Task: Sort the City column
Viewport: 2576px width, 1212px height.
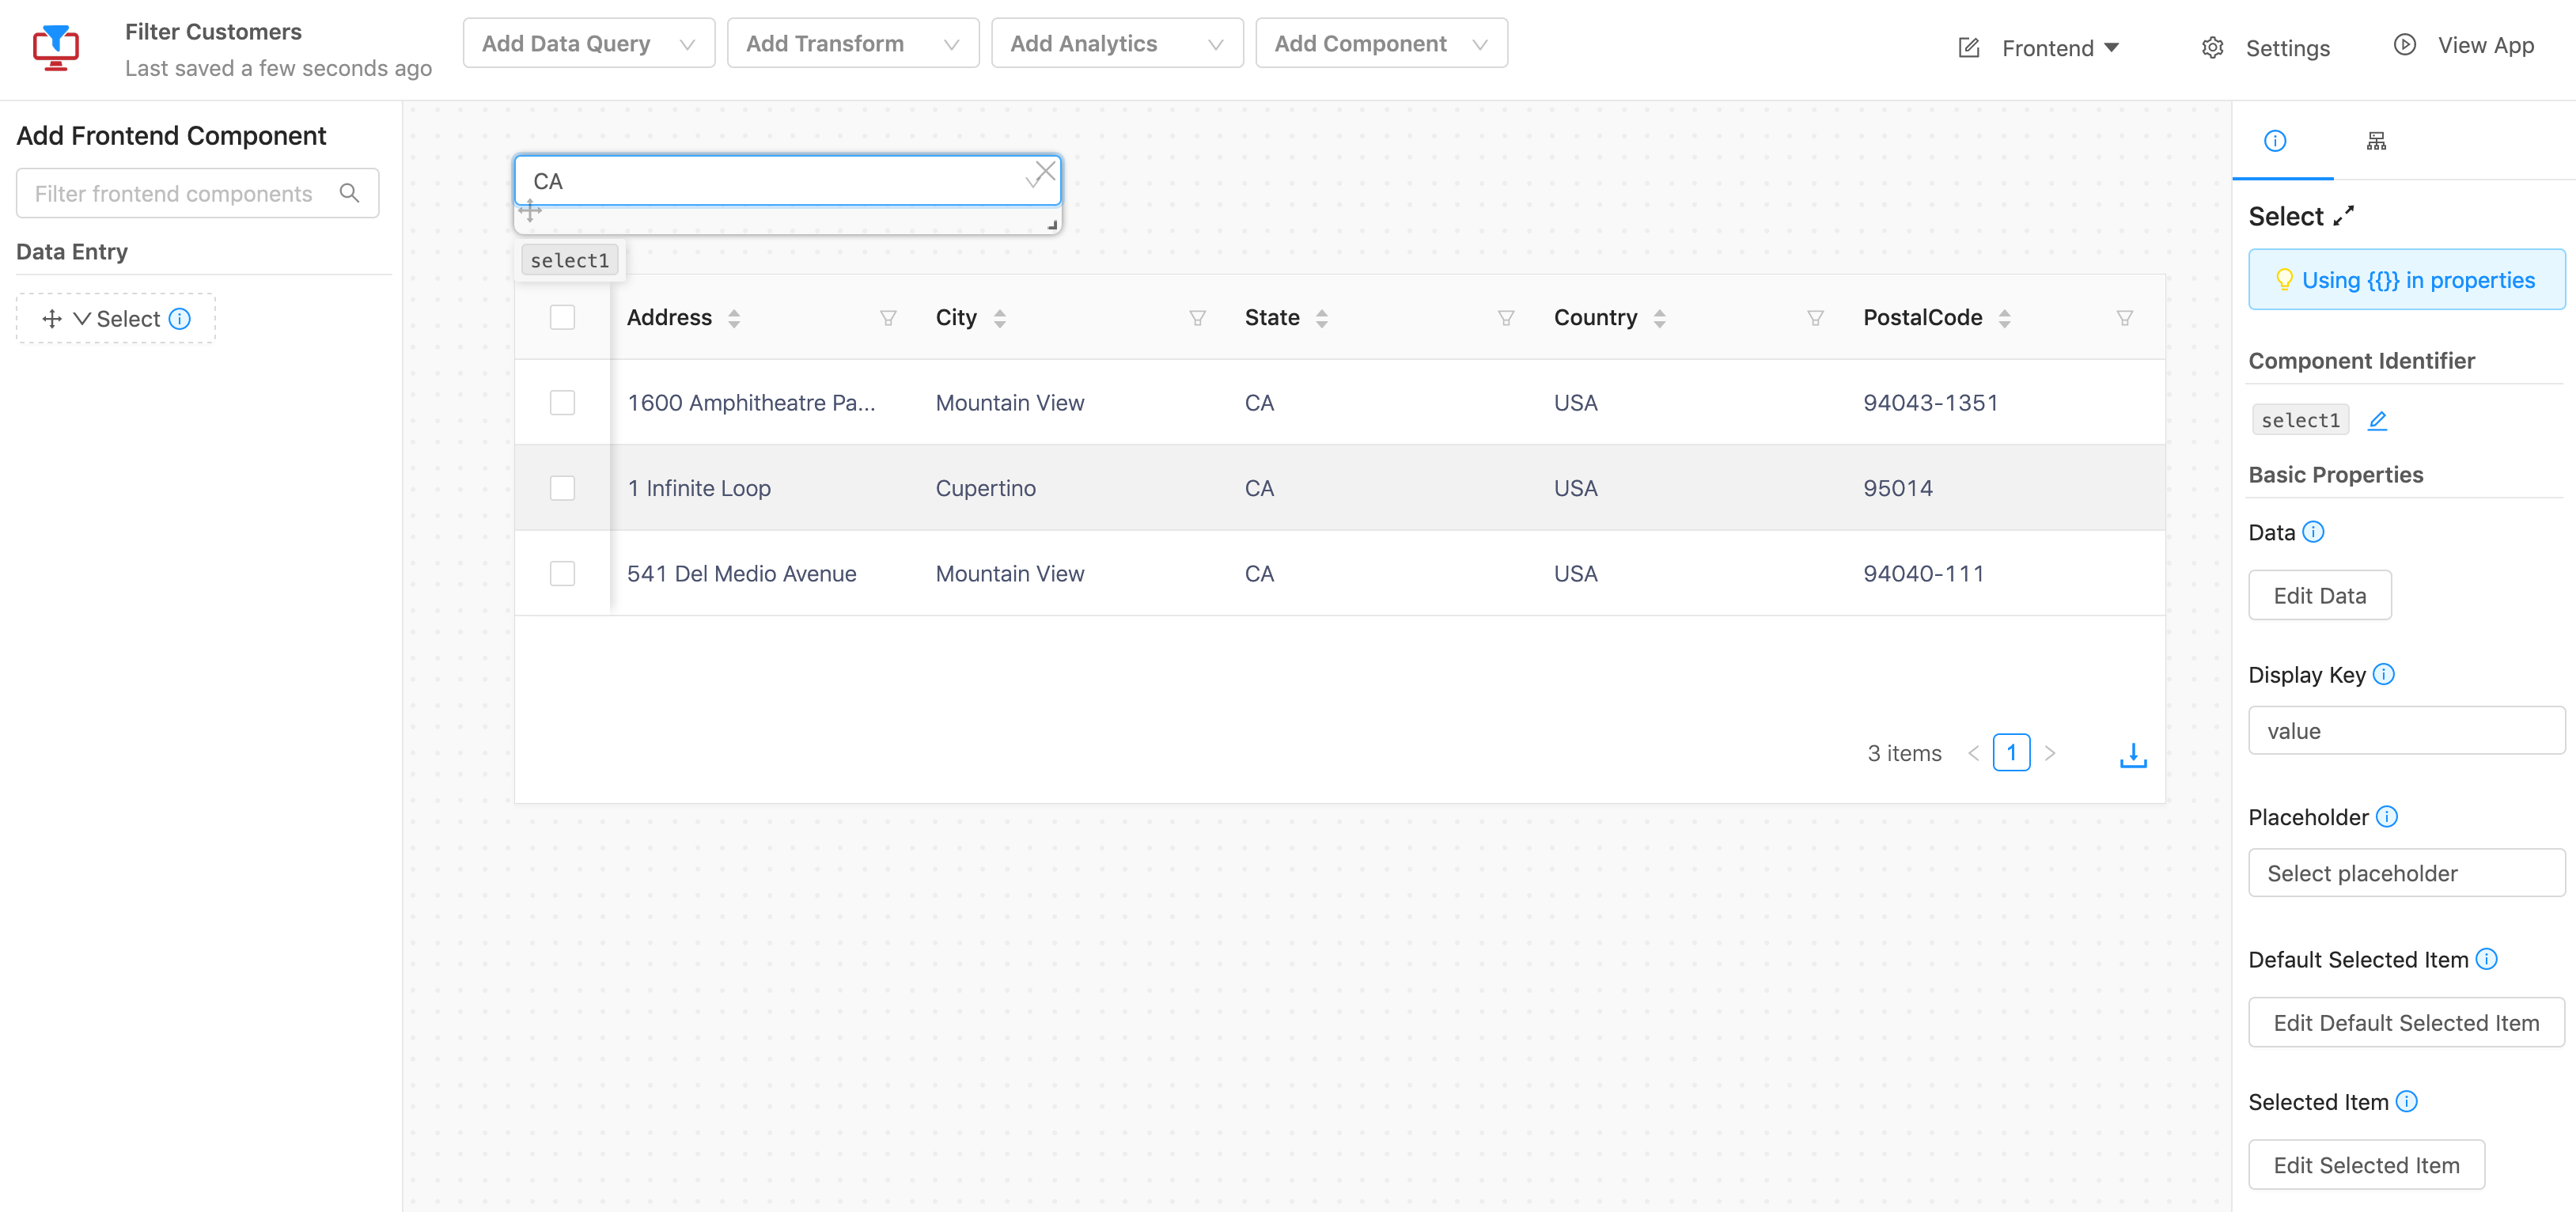Action: tap(1000, 318)
